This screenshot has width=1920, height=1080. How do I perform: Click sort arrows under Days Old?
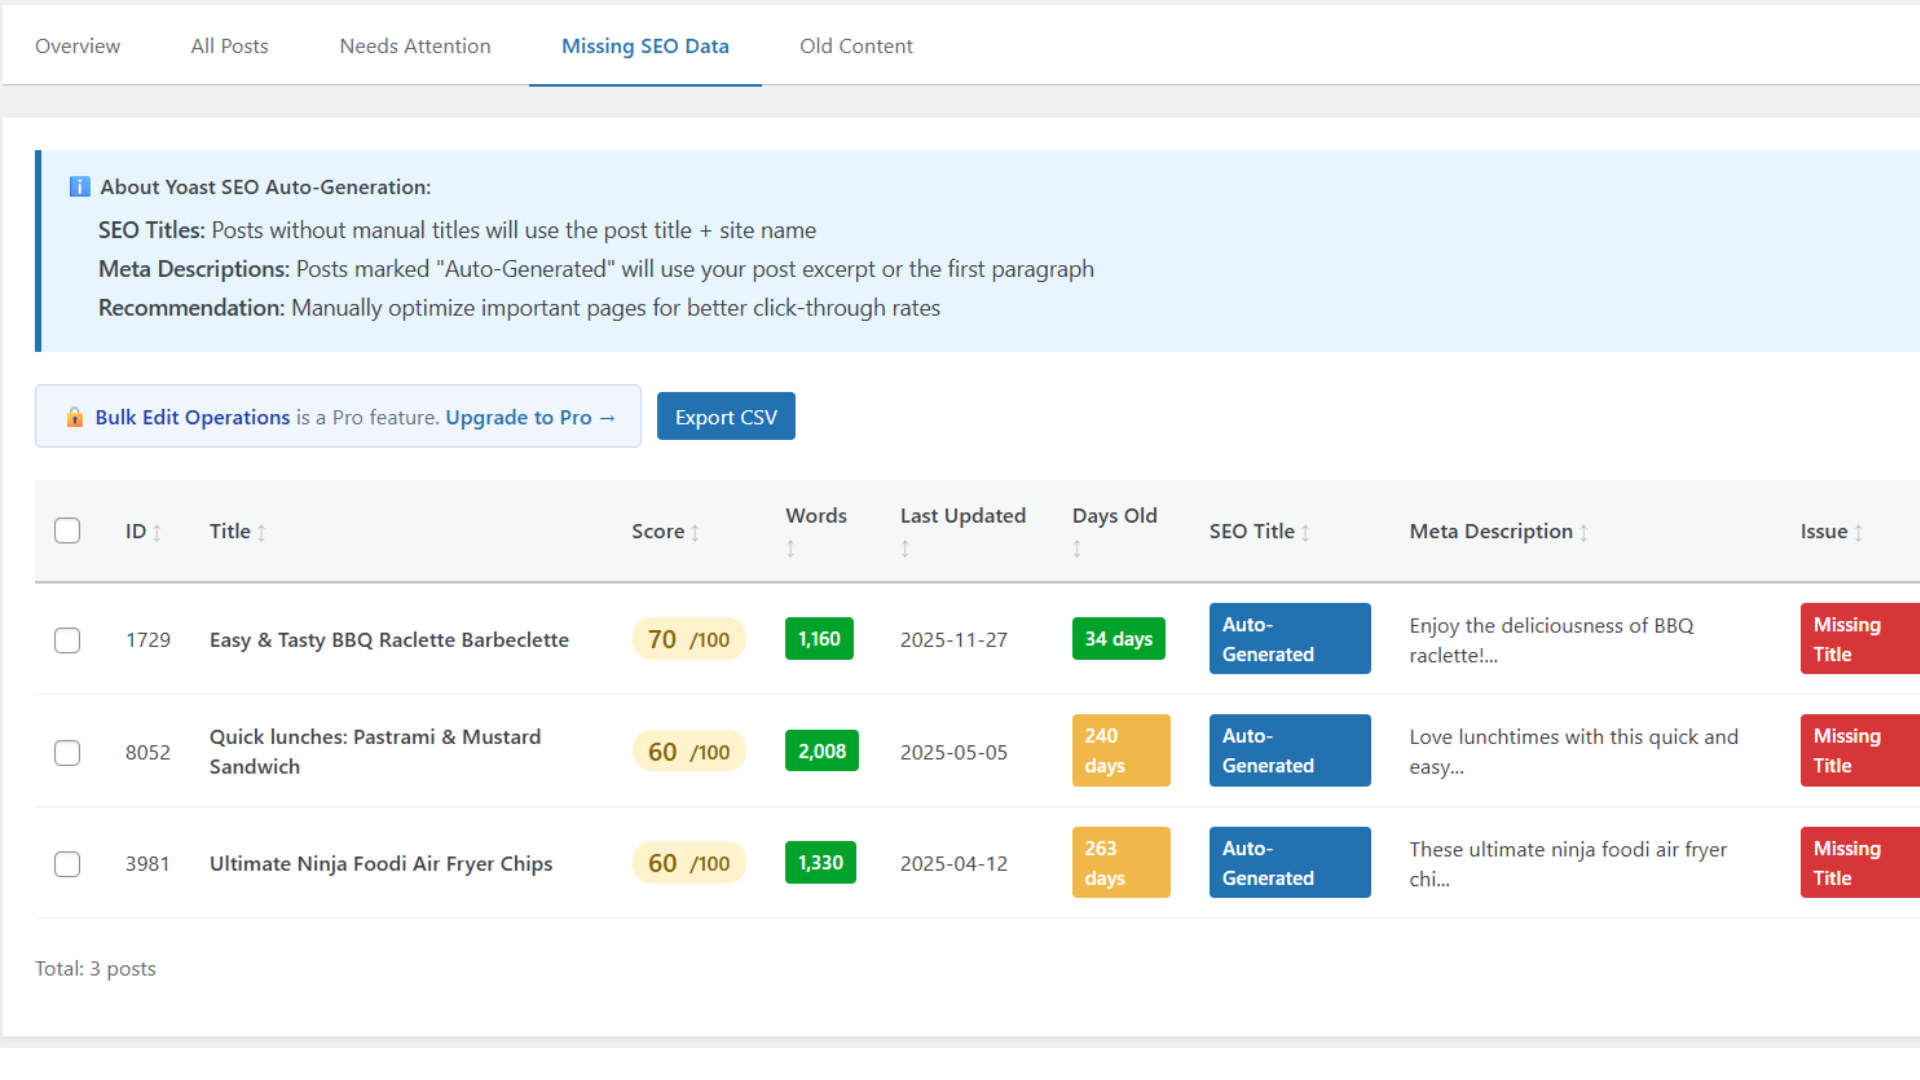1077,548
